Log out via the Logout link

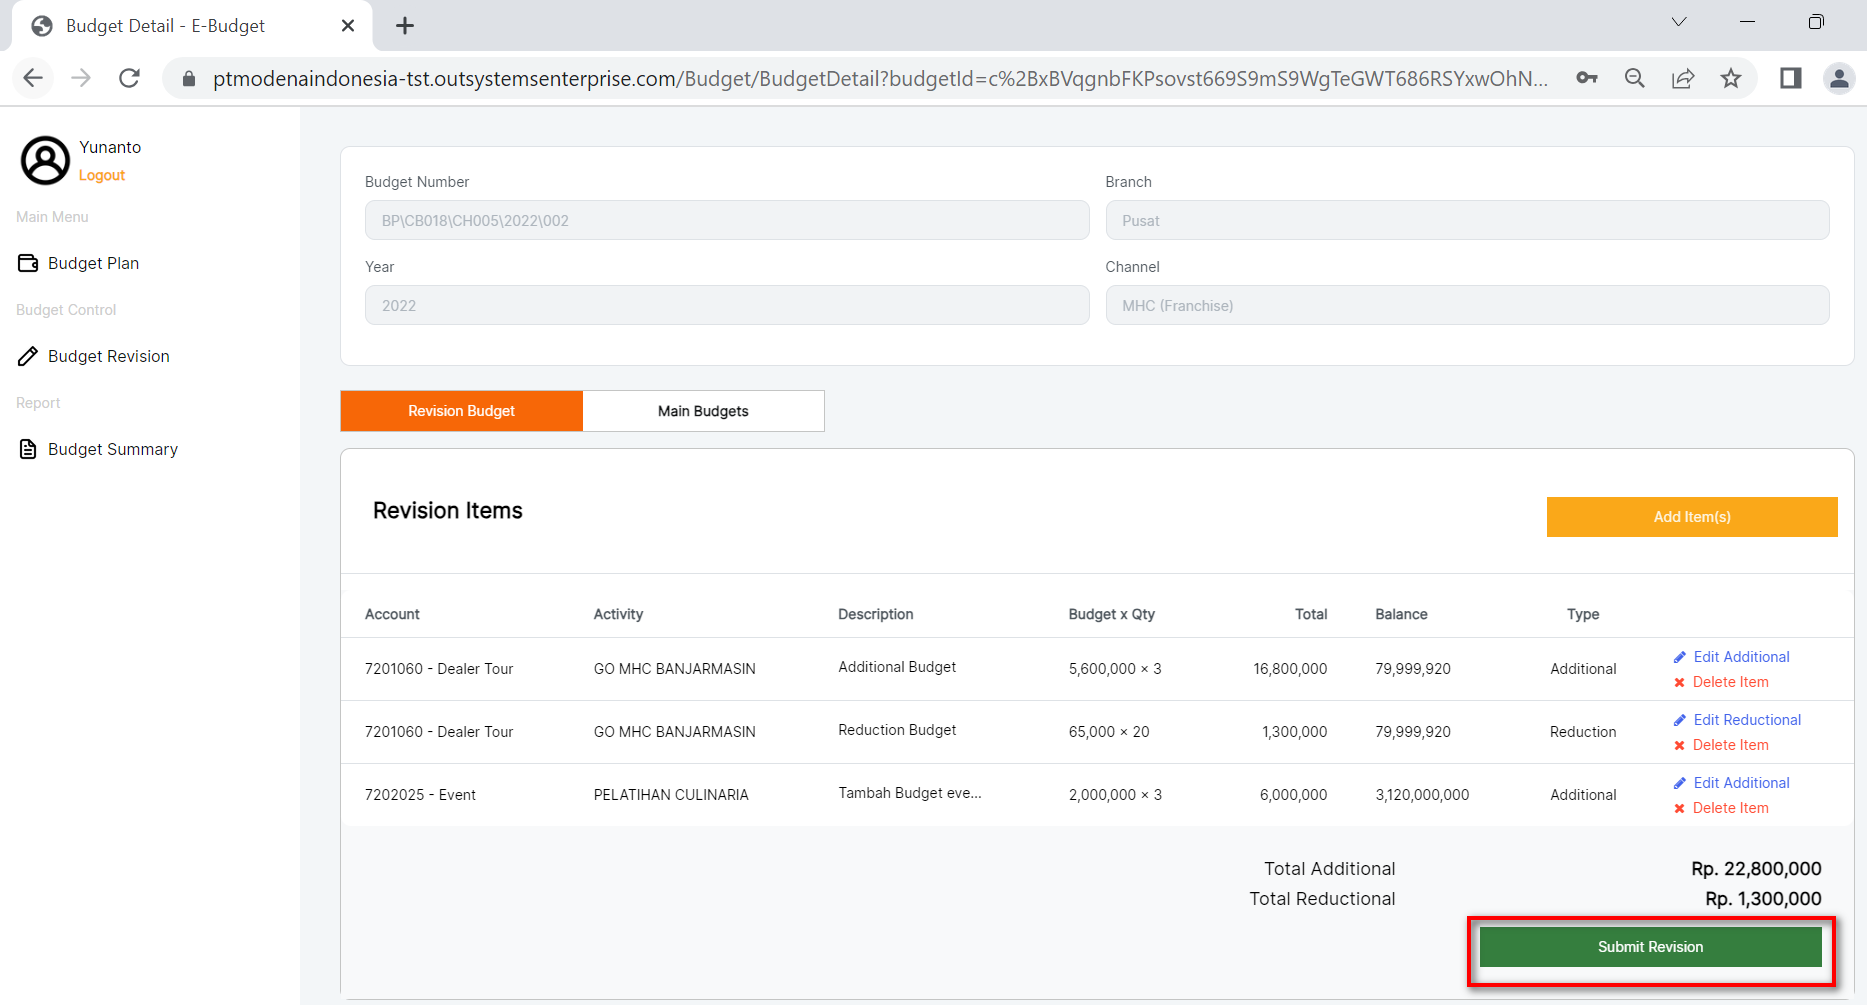tap(102, 175)
